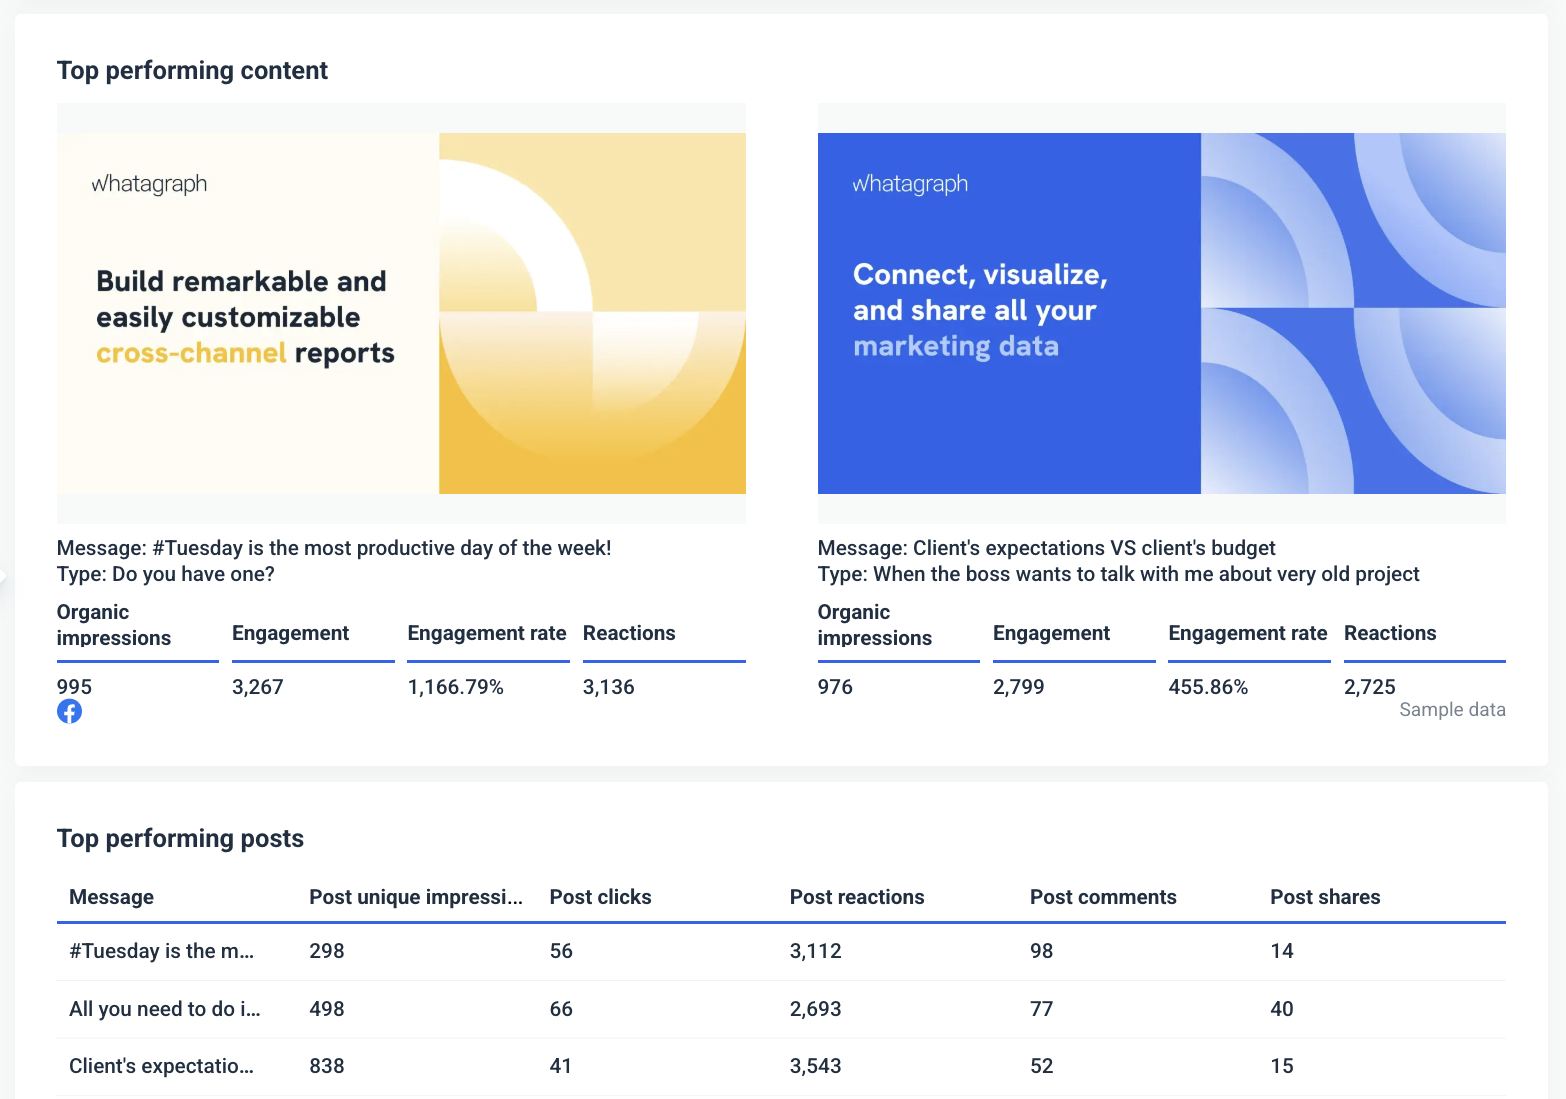
Task: Select the blue marketing data post thumbnail
Action: pos(1161,314)
